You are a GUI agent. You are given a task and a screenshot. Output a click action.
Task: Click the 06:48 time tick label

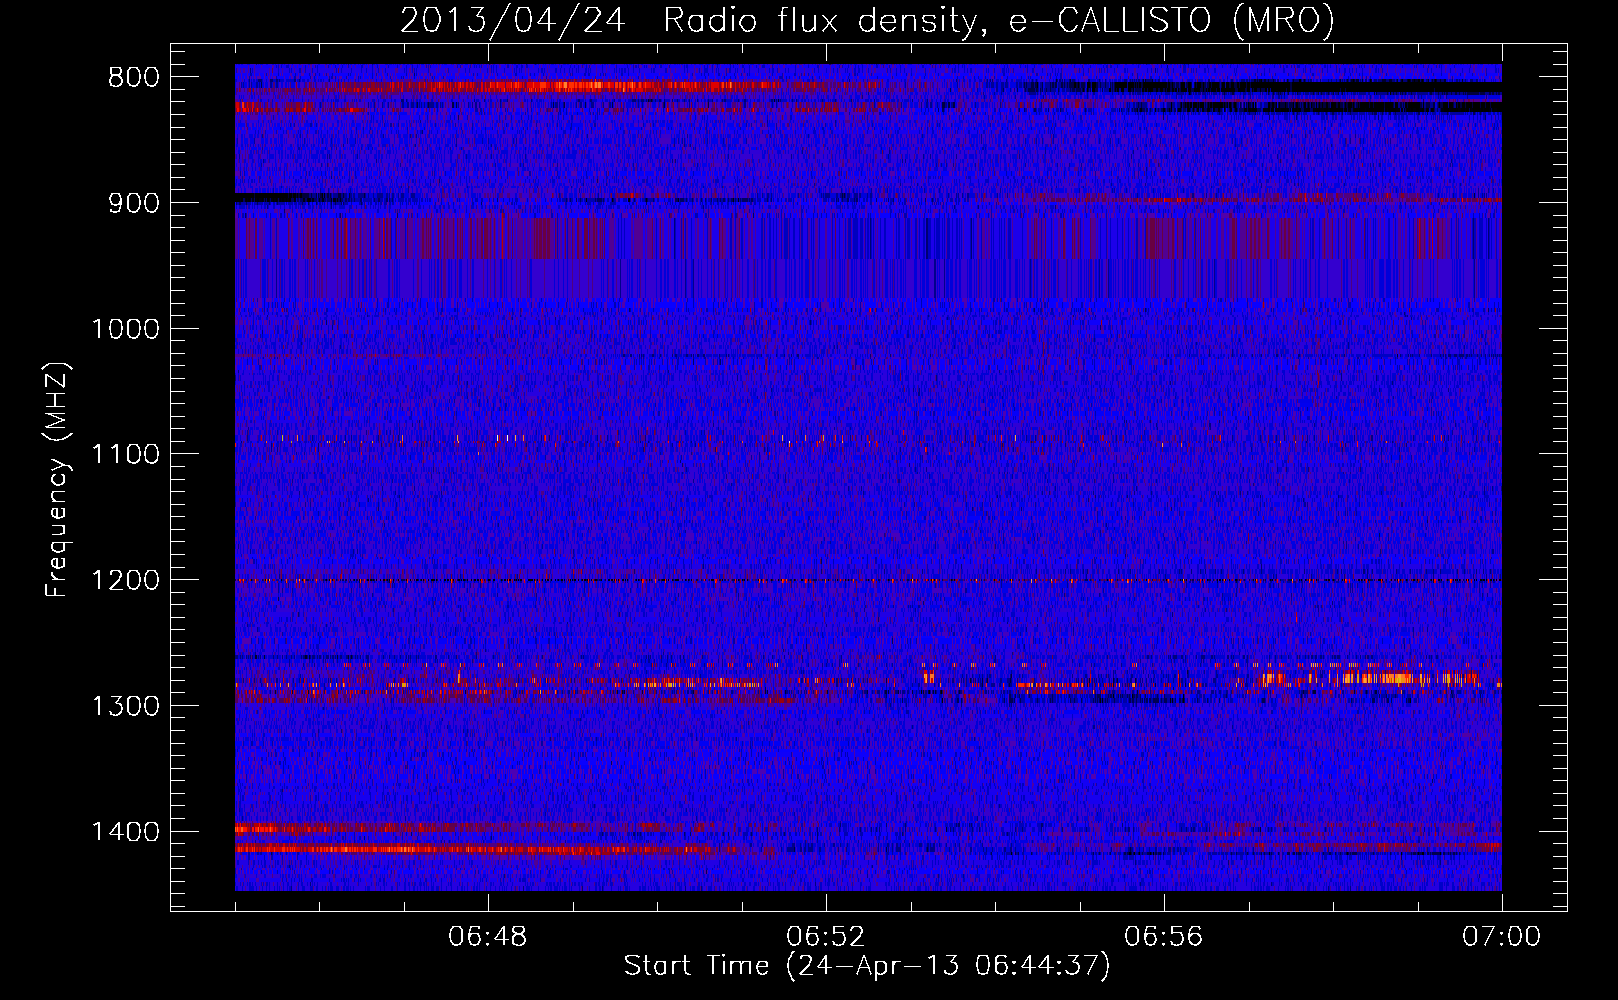[x=488, y=937]
